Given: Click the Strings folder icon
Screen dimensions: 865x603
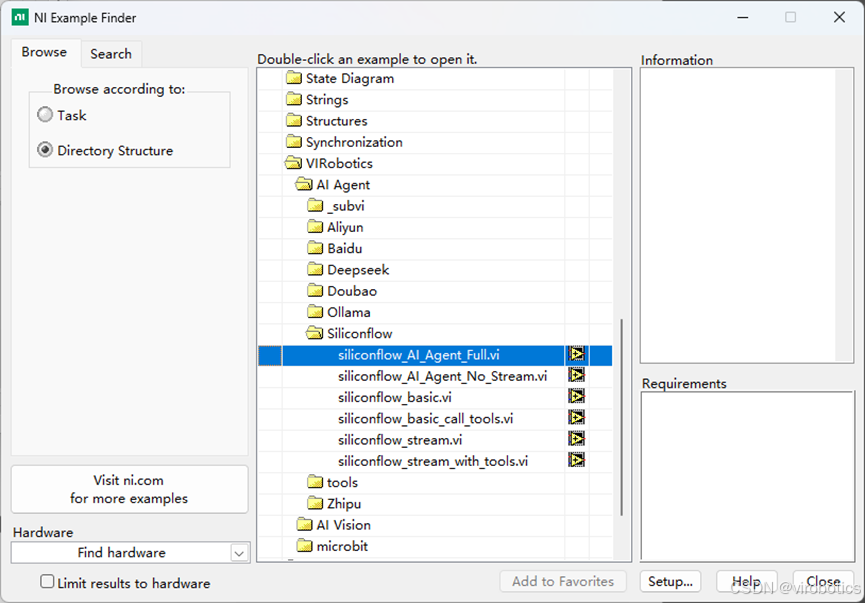Looking at the screenshot, I should pos(294,99).
